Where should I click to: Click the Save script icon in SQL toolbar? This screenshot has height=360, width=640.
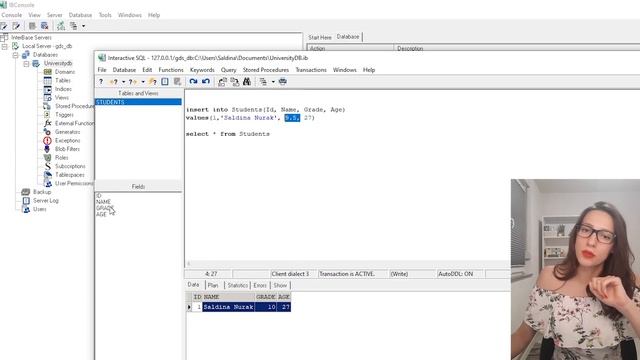[x=235, y=82]
